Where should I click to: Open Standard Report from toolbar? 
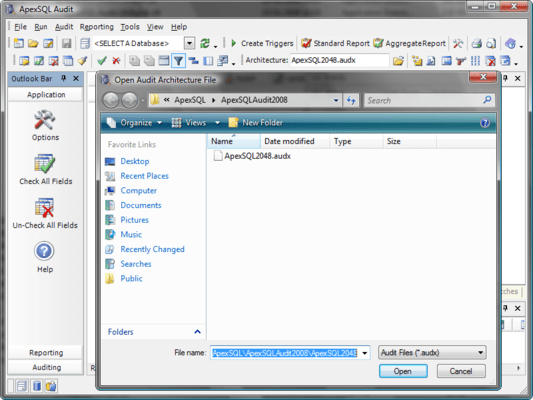(336, 43)
